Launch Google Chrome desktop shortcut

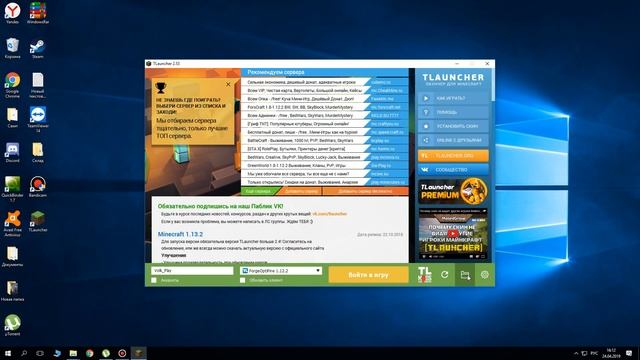tap(12, 85)
